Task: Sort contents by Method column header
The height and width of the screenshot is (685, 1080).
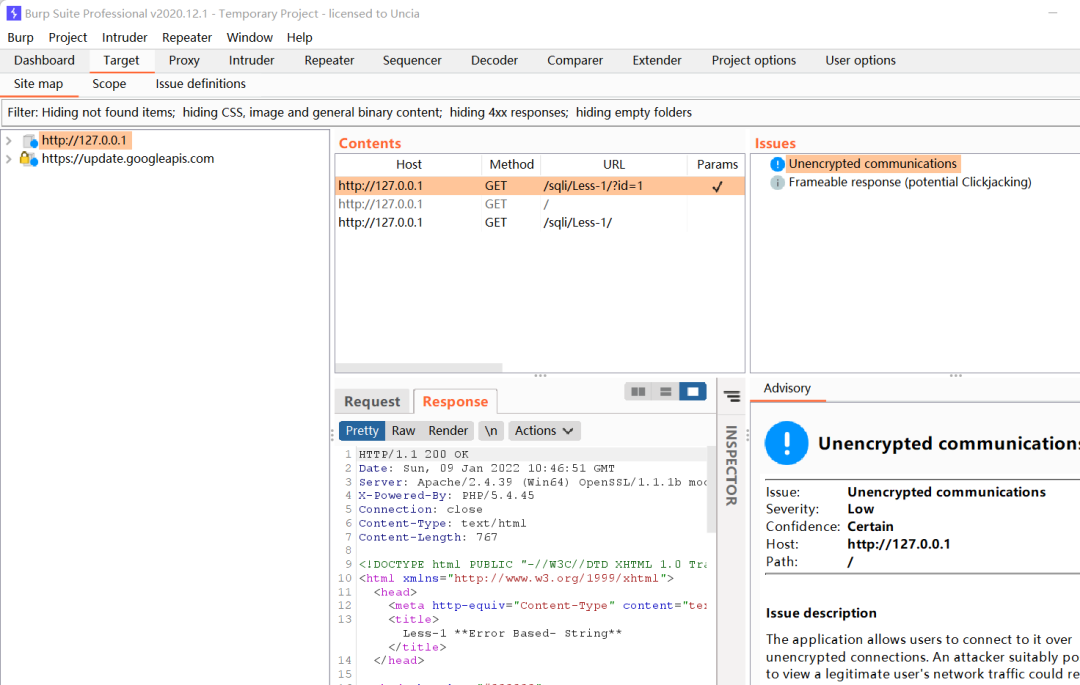Action: 511,165
